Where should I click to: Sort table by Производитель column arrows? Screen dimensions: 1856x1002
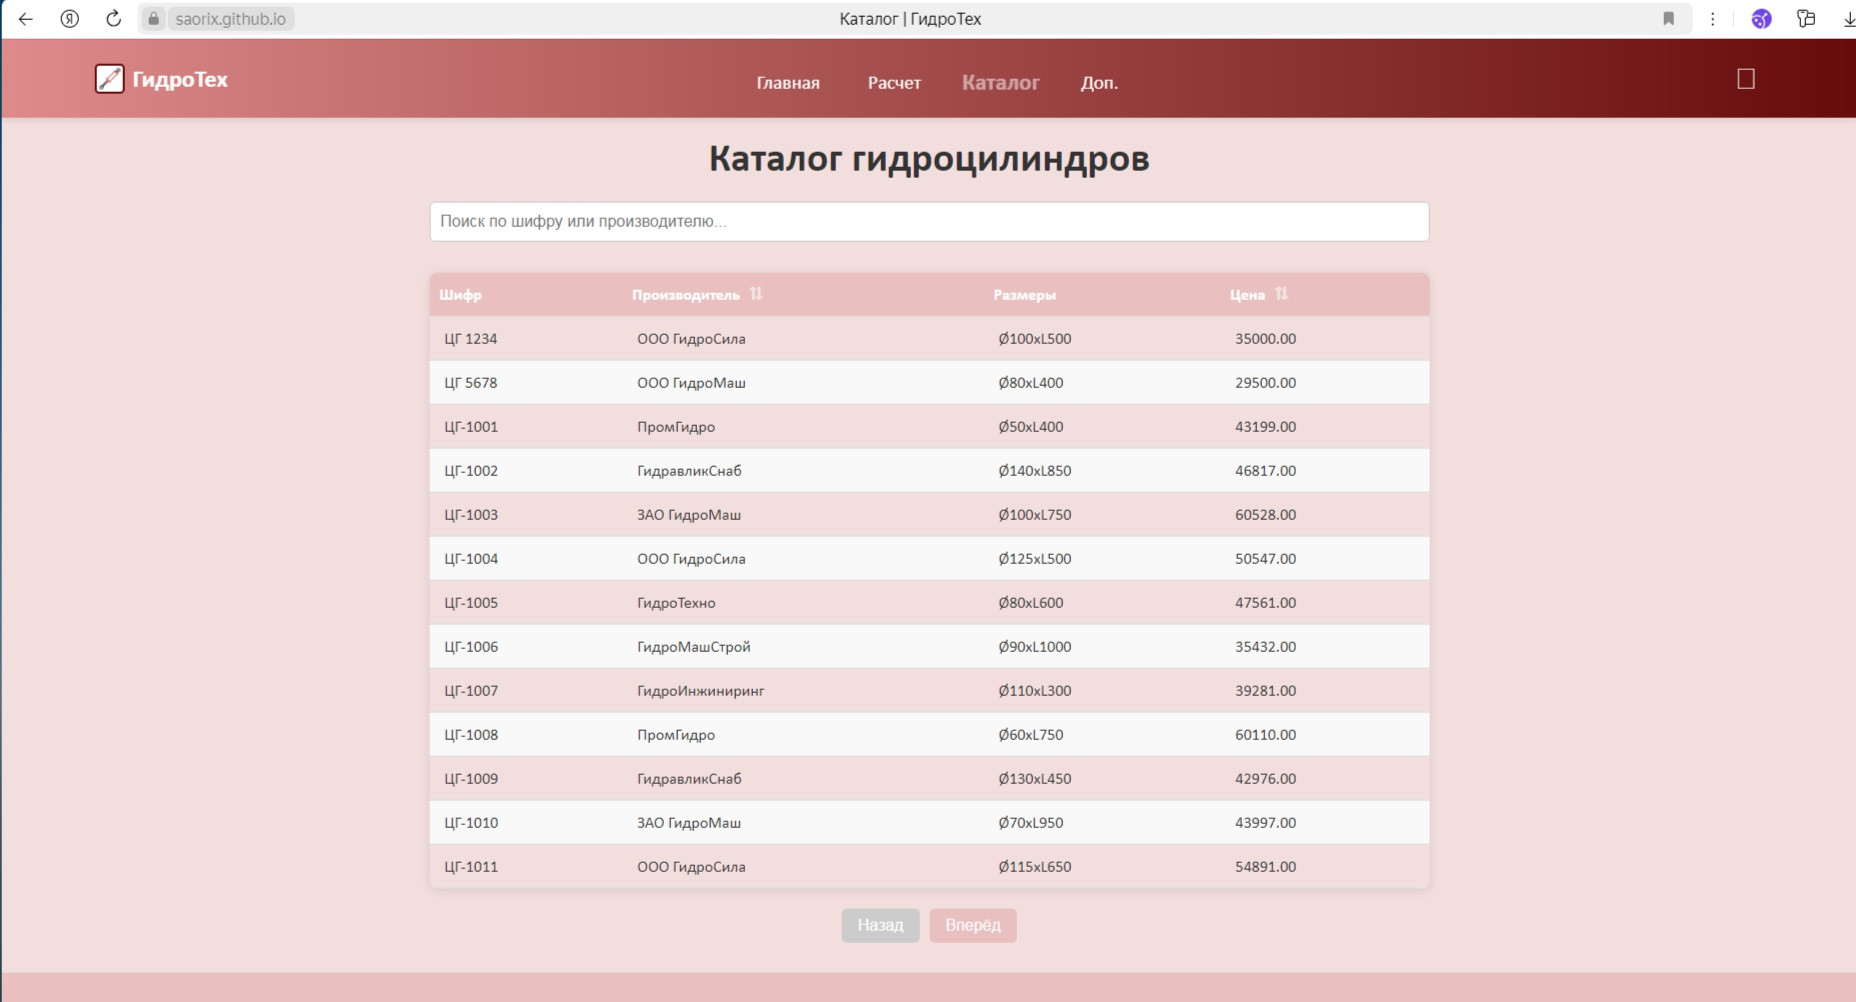[x=756, y=294]
